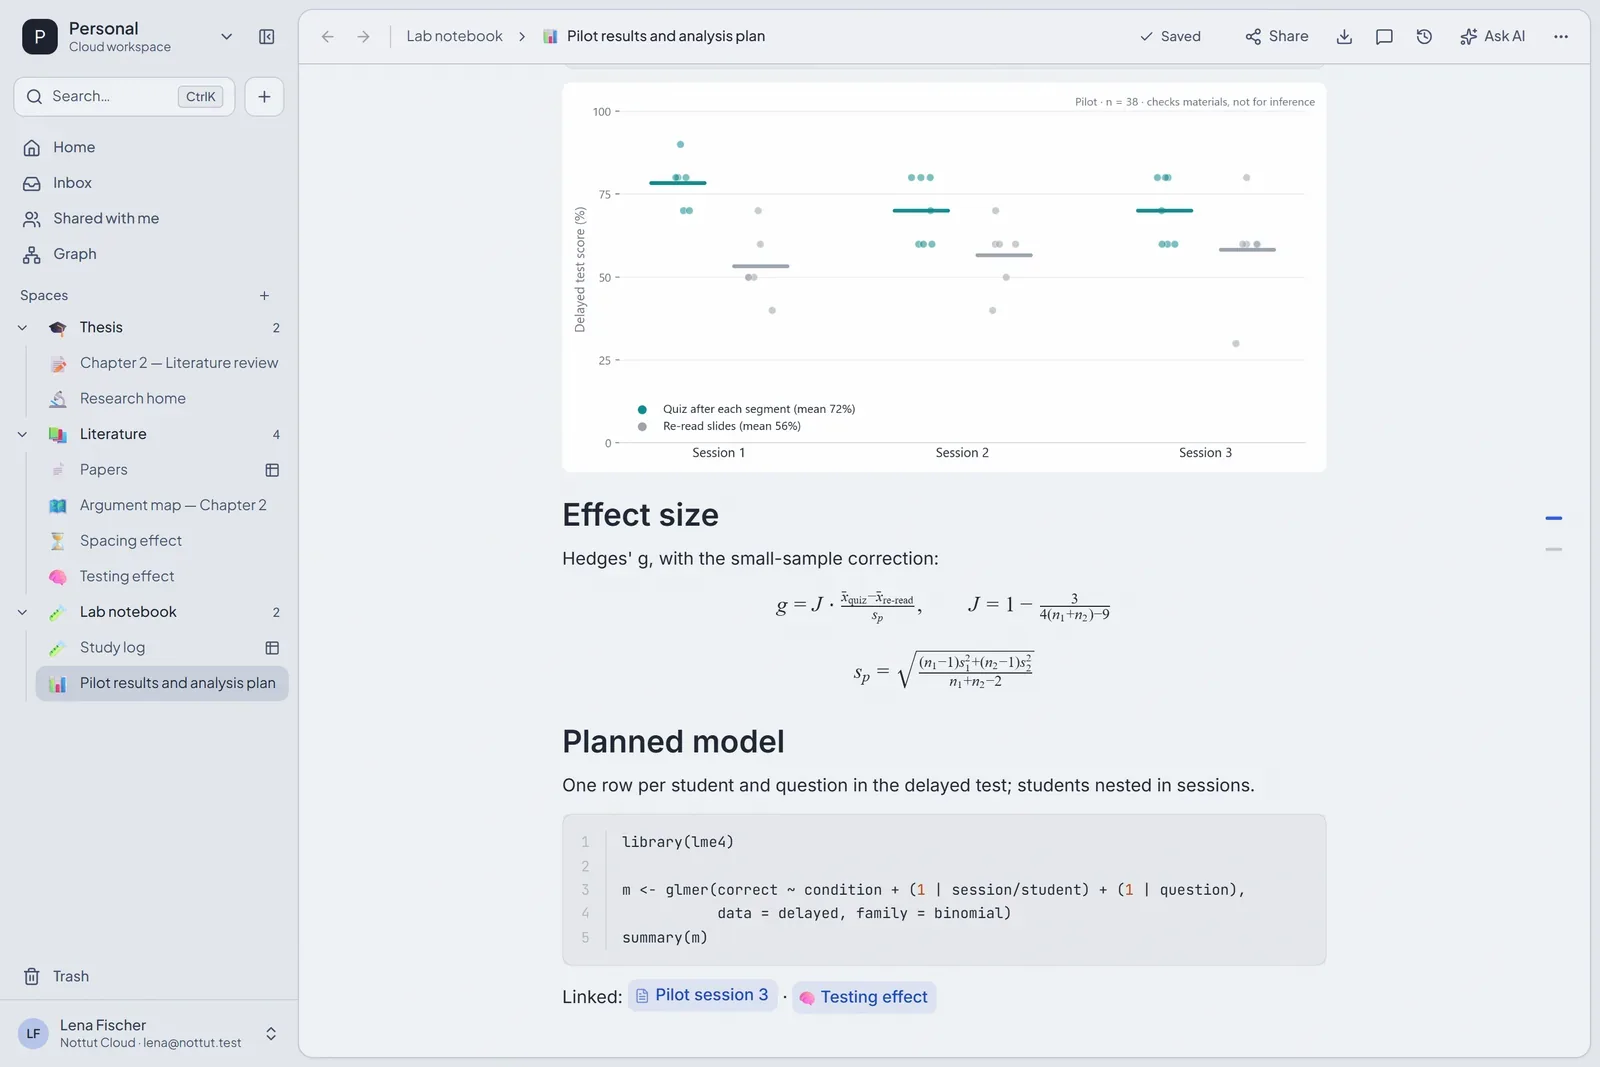Jump to the second outline marker

coord(1553,550)
